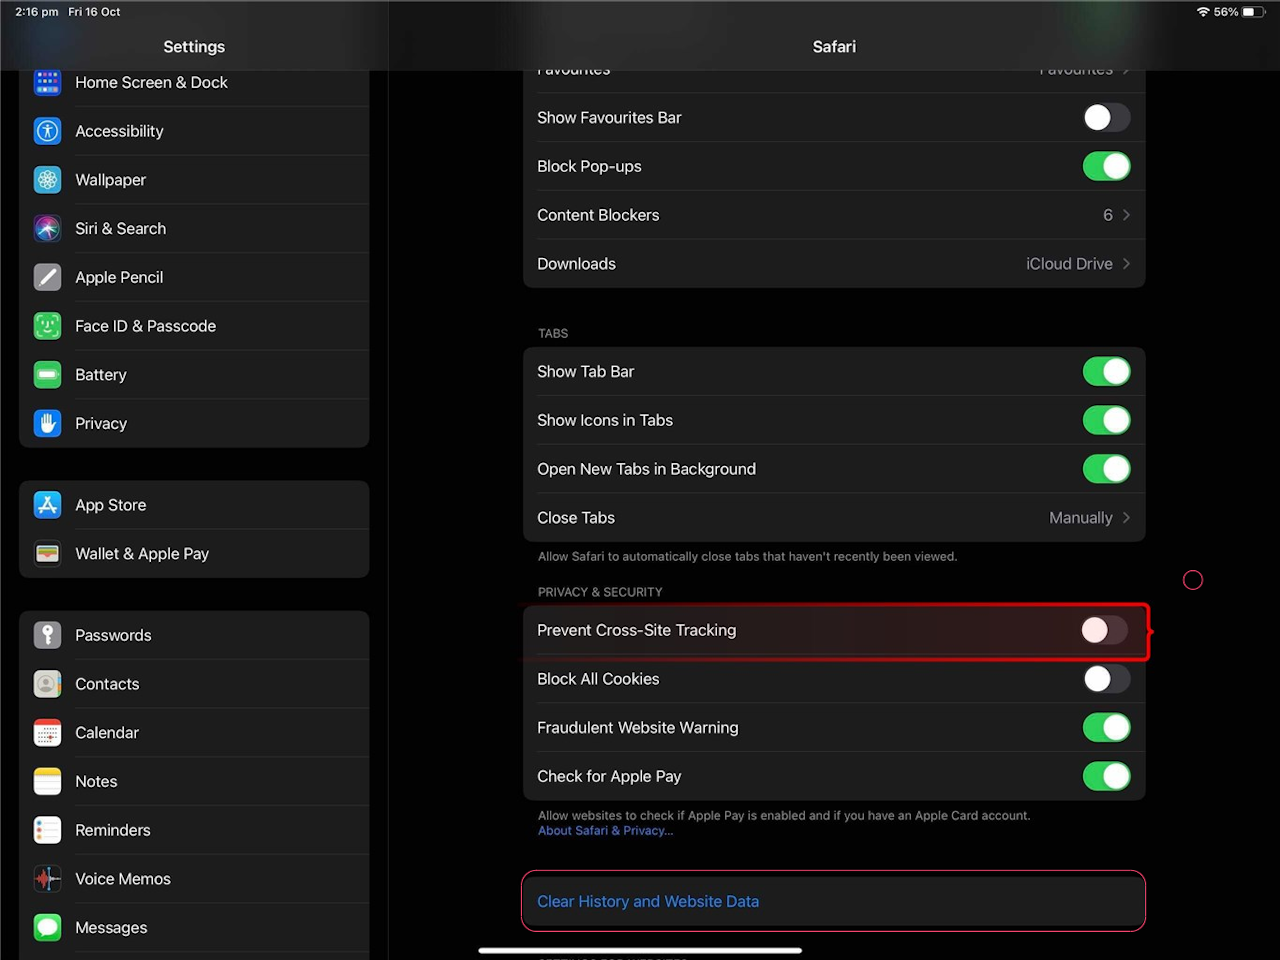
Task: Tap the battery indicator in status bar
Action: point(1254,12)
